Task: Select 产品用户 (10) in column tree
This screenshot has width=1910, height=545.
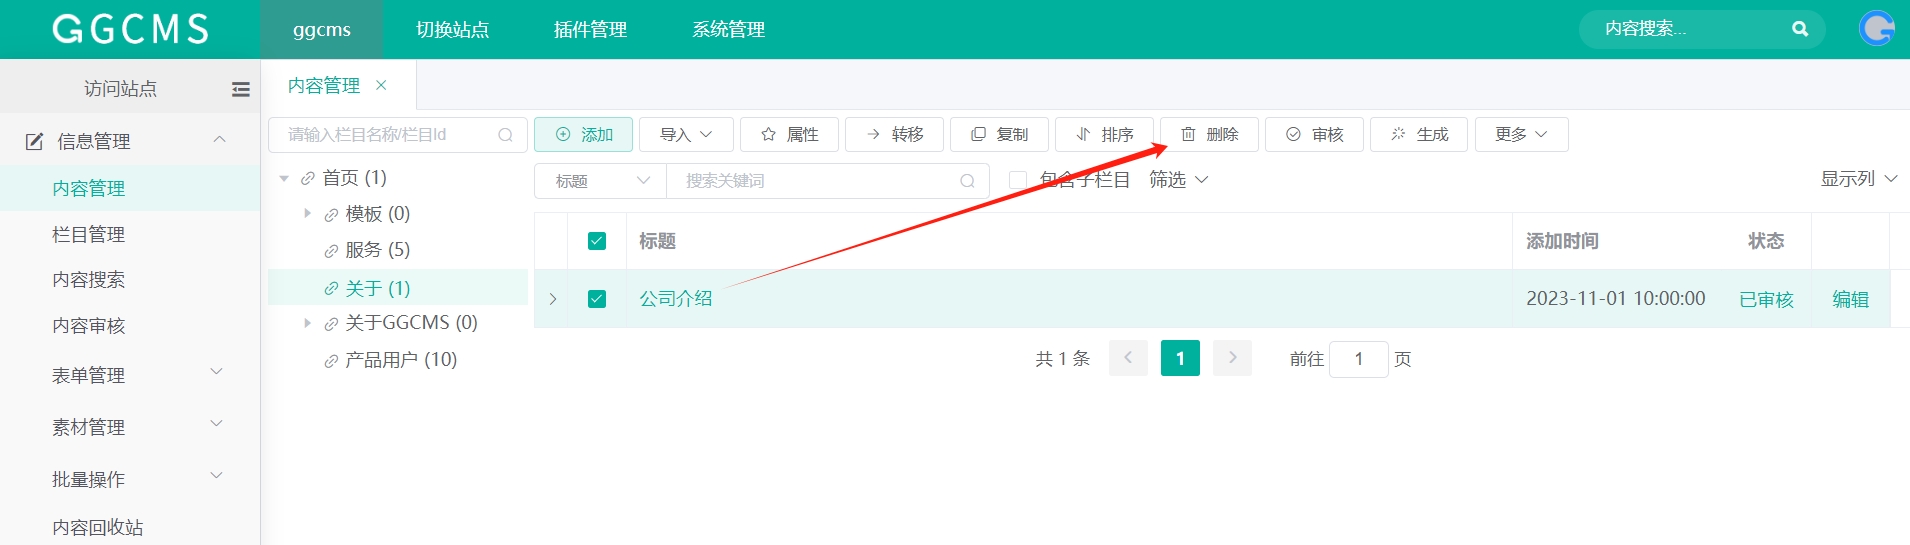Action: pyautogui.click(x=401, y=360)
